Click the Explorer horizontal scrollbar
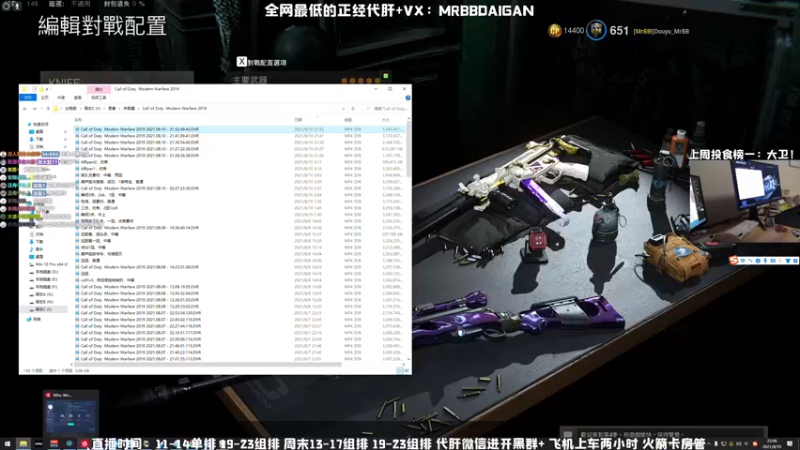The height and width of the screenshot is (450, 800). point(208,364)
